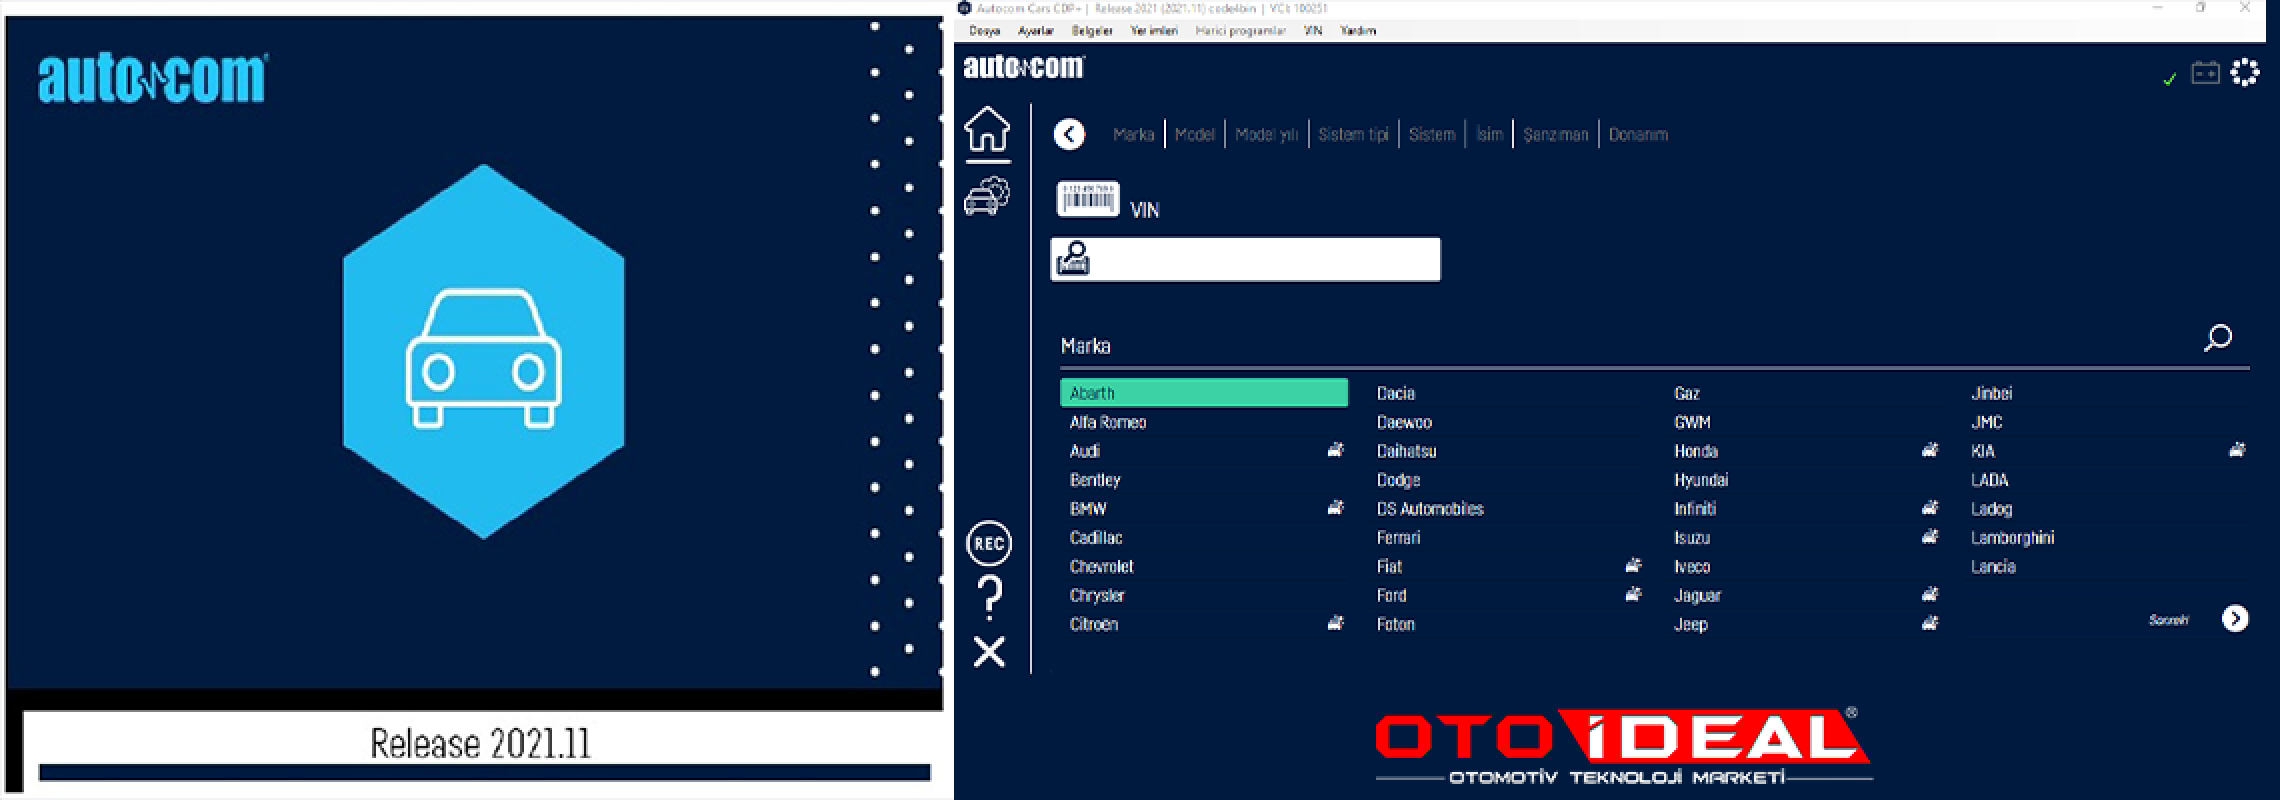Open the Home screen icon
Screen dimensions: 2280x800
click(987, 129)
